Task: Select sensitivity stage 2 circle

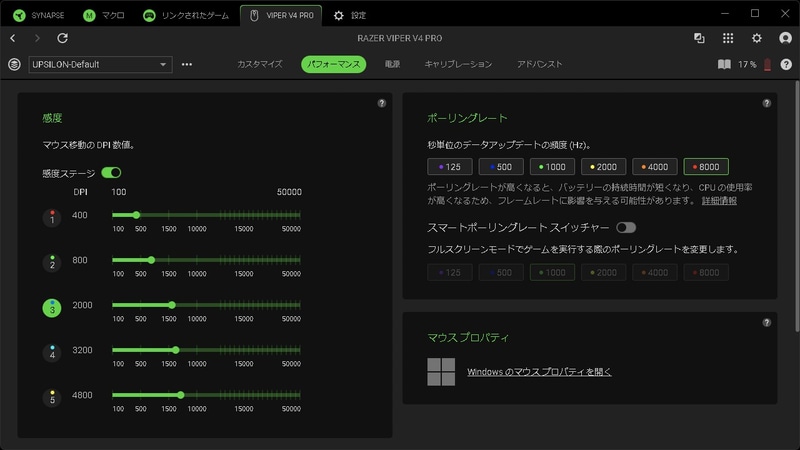Action: click(x=52, y=263)
